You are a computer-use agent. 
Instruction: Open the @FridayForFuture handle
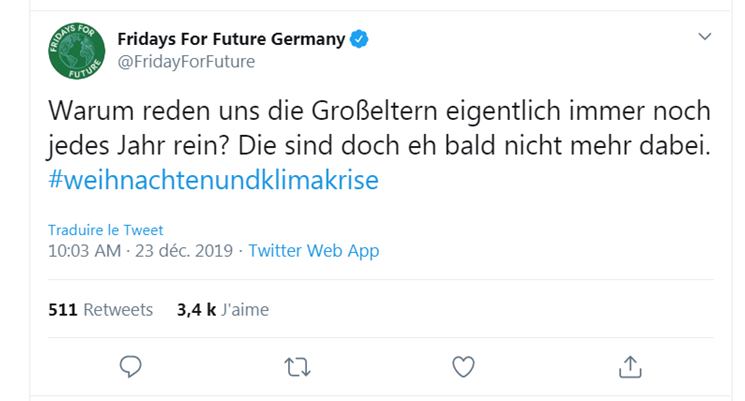pos(186,62)
